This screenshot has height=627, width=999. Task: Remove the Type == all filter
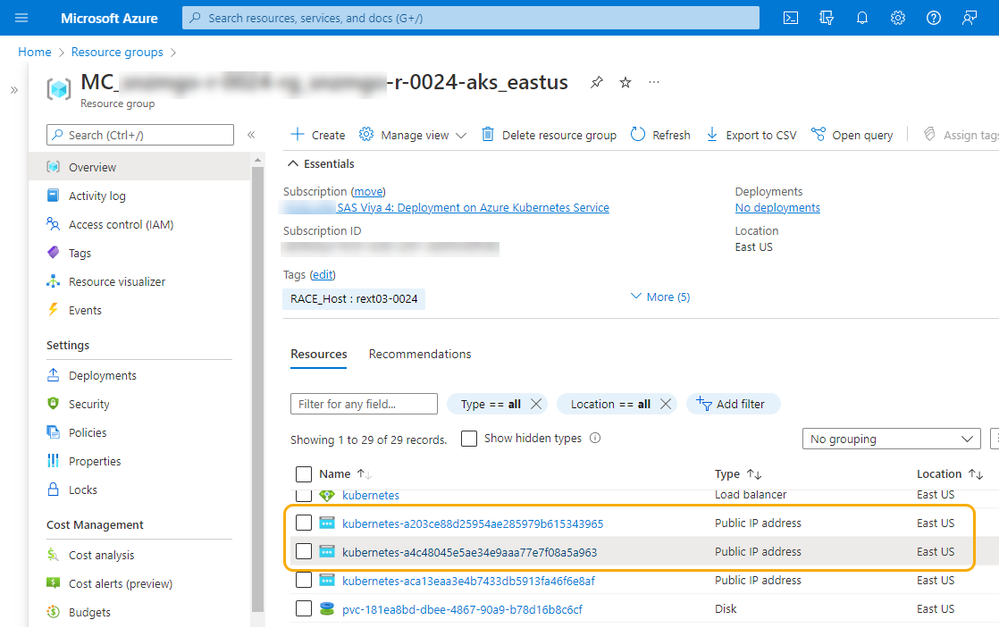point(537,404)
